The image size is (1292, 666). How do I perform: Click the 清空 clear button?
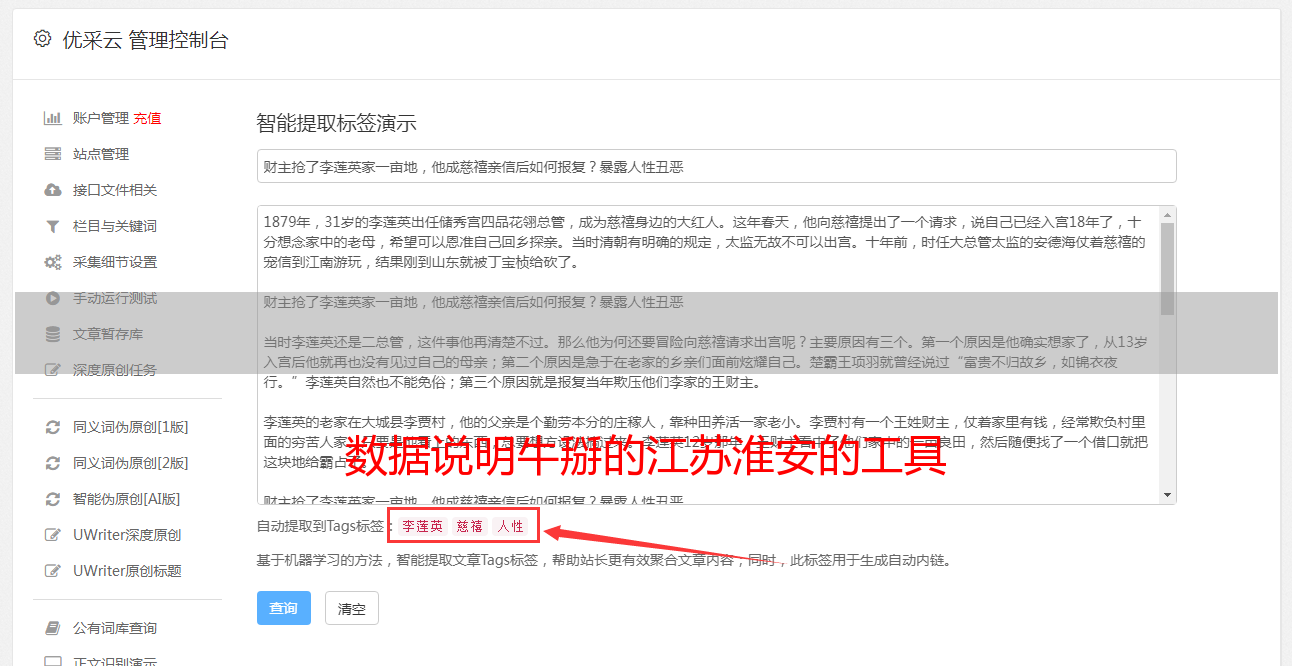[x=352, y=608]
